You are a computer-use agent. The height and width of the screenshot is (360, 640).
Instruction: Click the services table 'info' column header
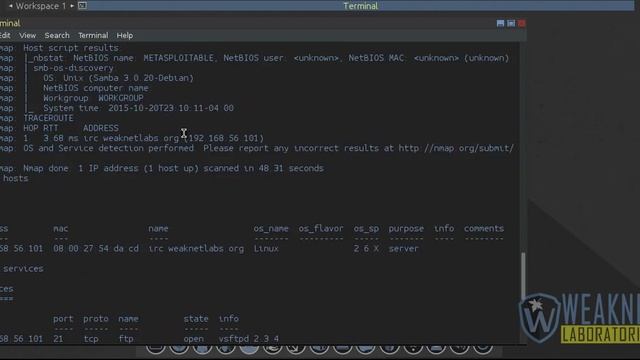pyautogui.click(x=229, y=319)
